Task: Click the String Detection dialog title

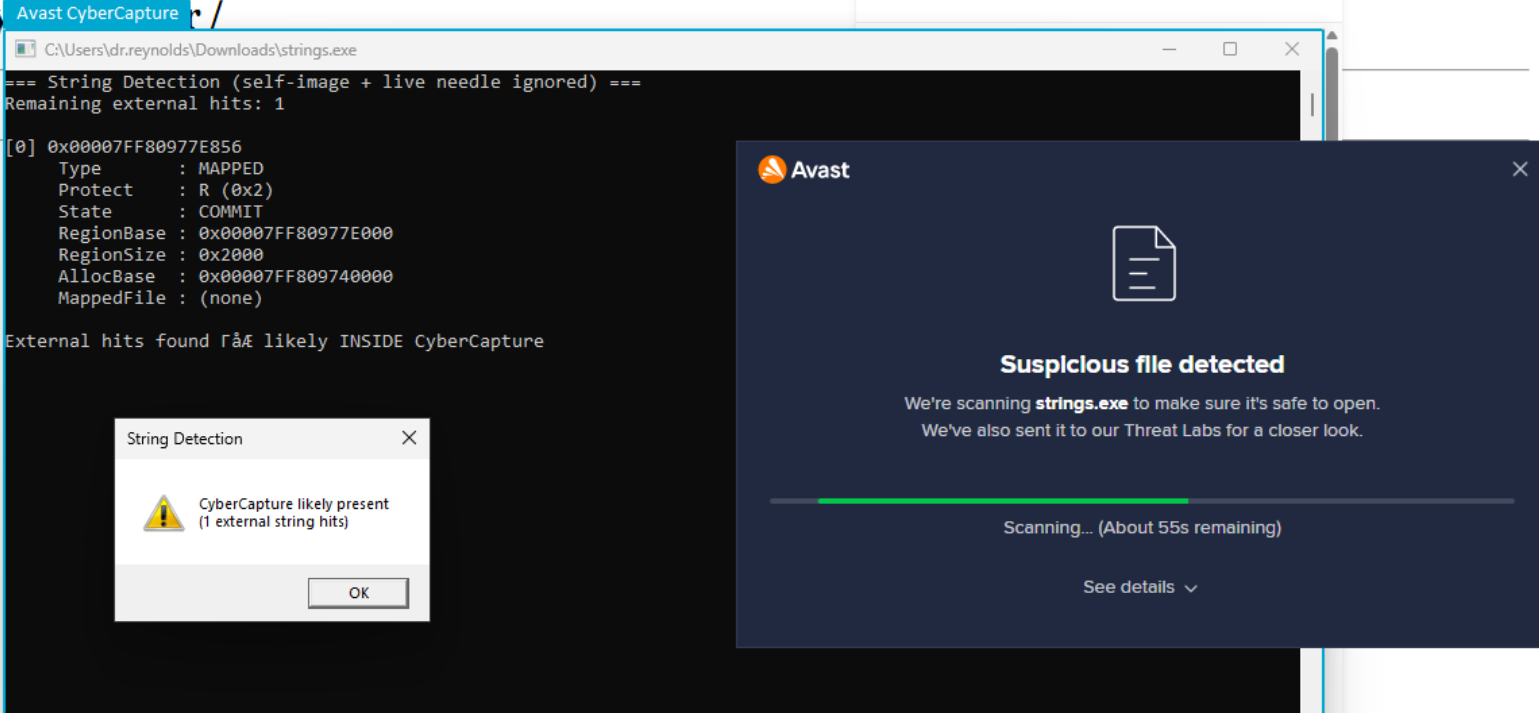Action: point(185,439)
